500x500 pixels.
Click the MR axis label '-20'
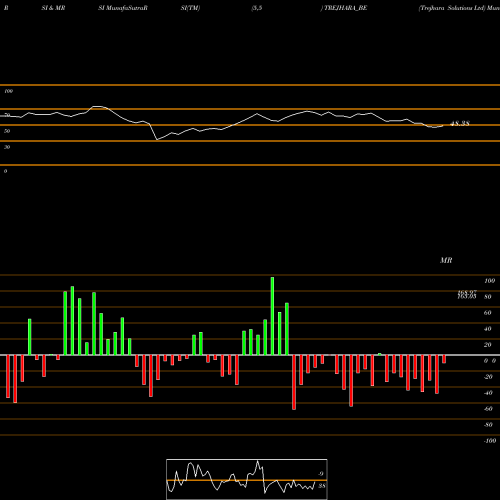(x=488, y=377)
